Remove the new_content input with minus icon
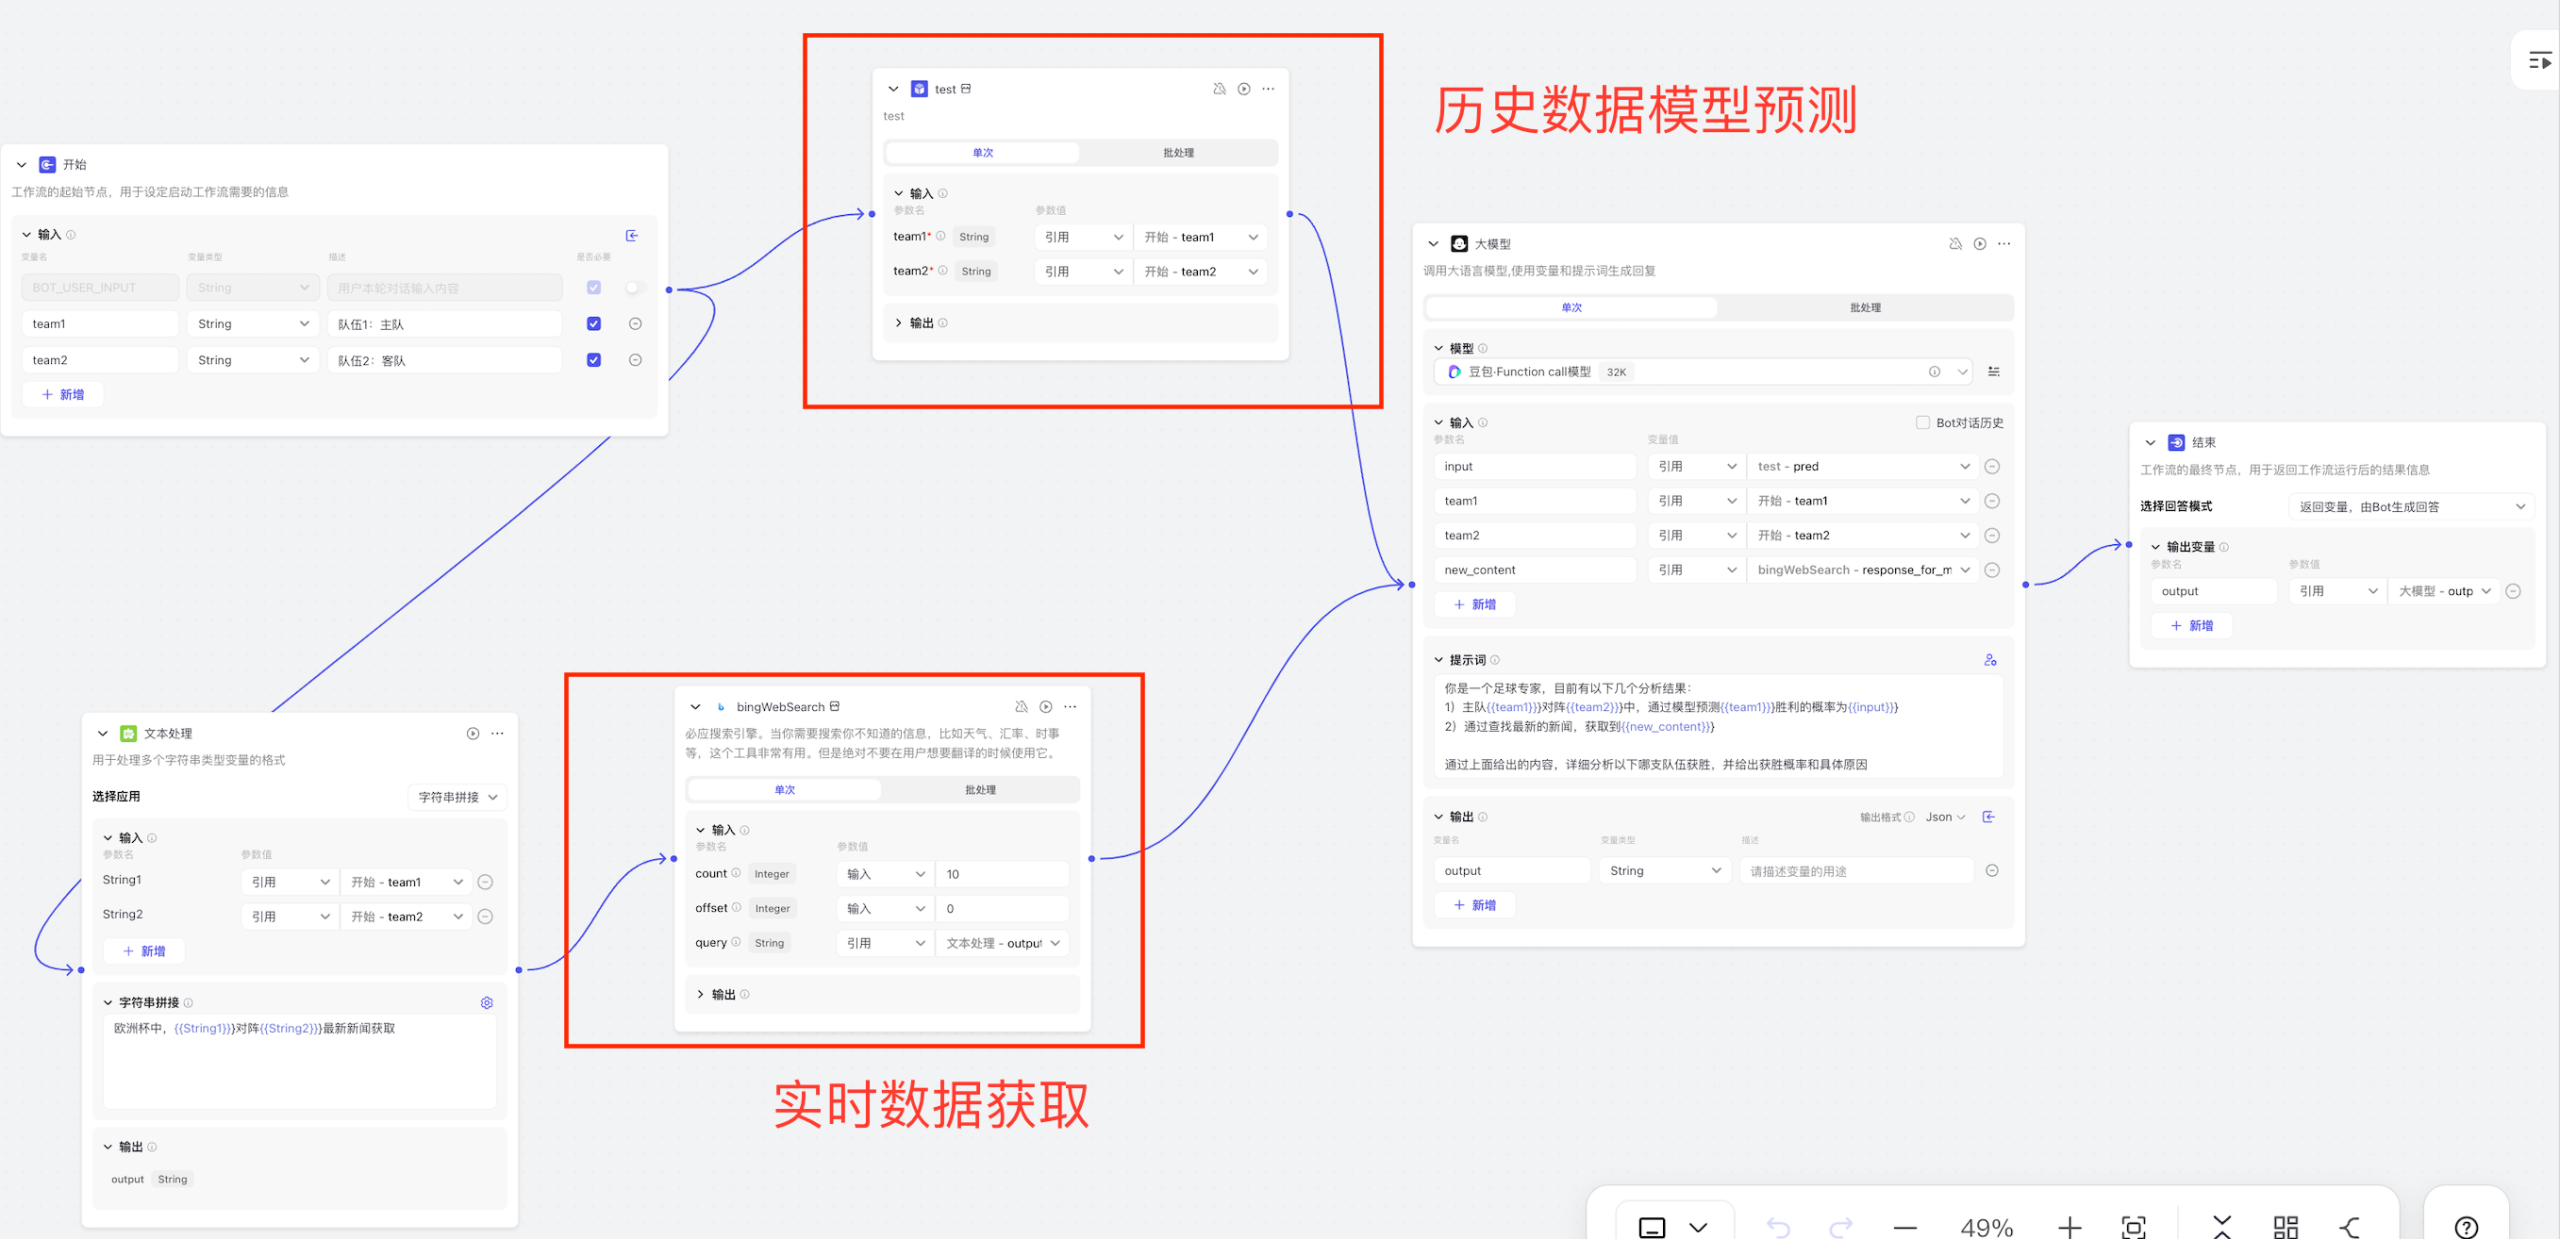The height and width of the screenshot is (1239, 2560). 1992,570
